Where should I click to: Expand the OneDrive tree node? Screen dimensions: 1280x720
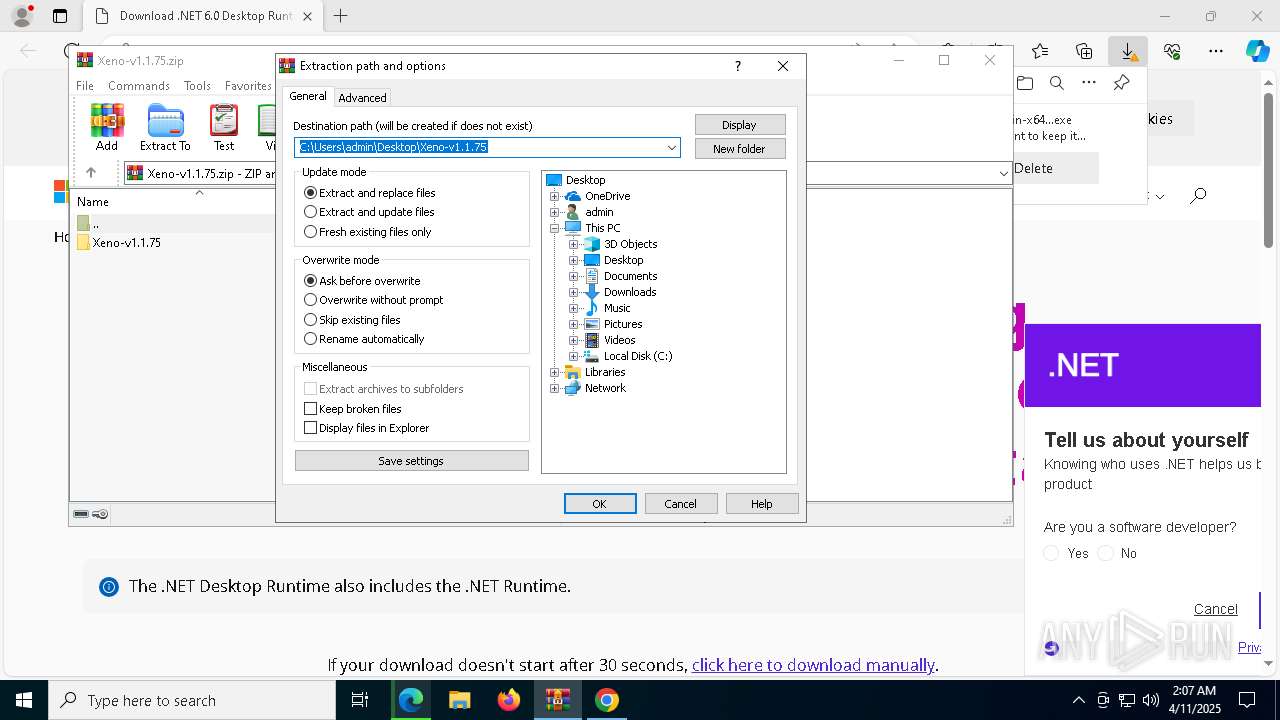click(x=555, y=196)
